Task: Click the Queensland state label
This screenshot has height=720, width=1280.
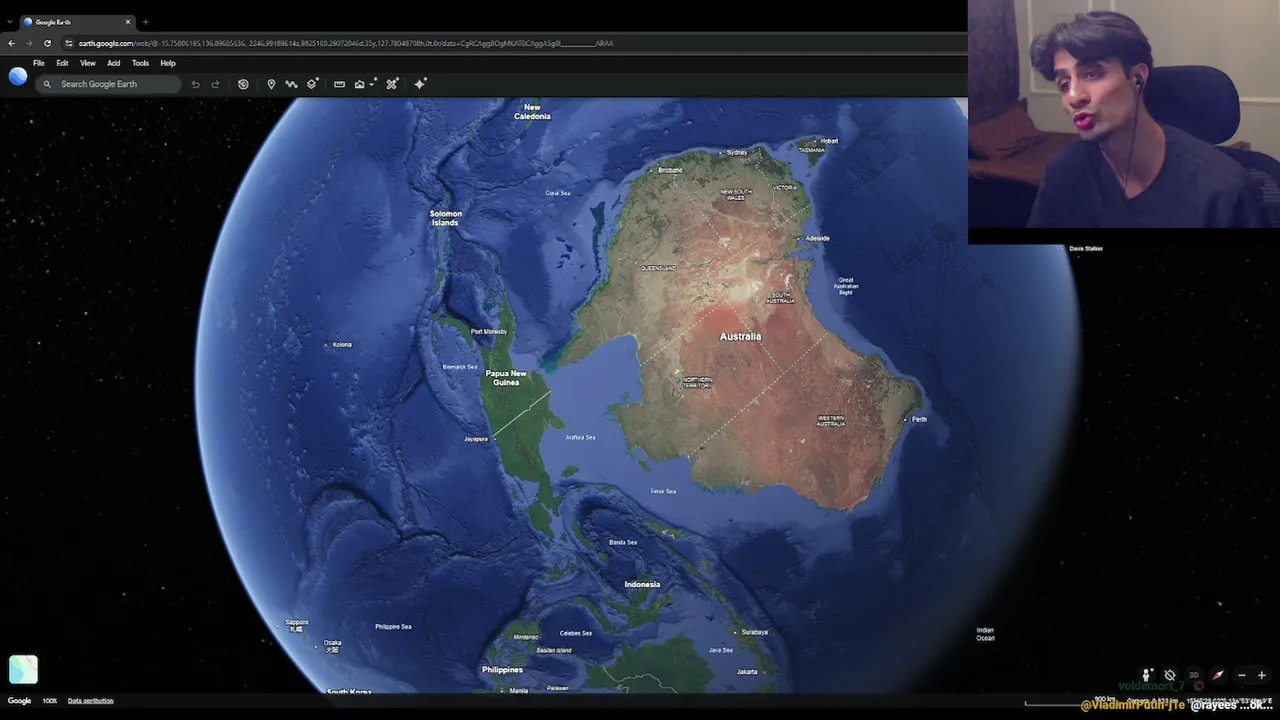Action: [658, 268]
